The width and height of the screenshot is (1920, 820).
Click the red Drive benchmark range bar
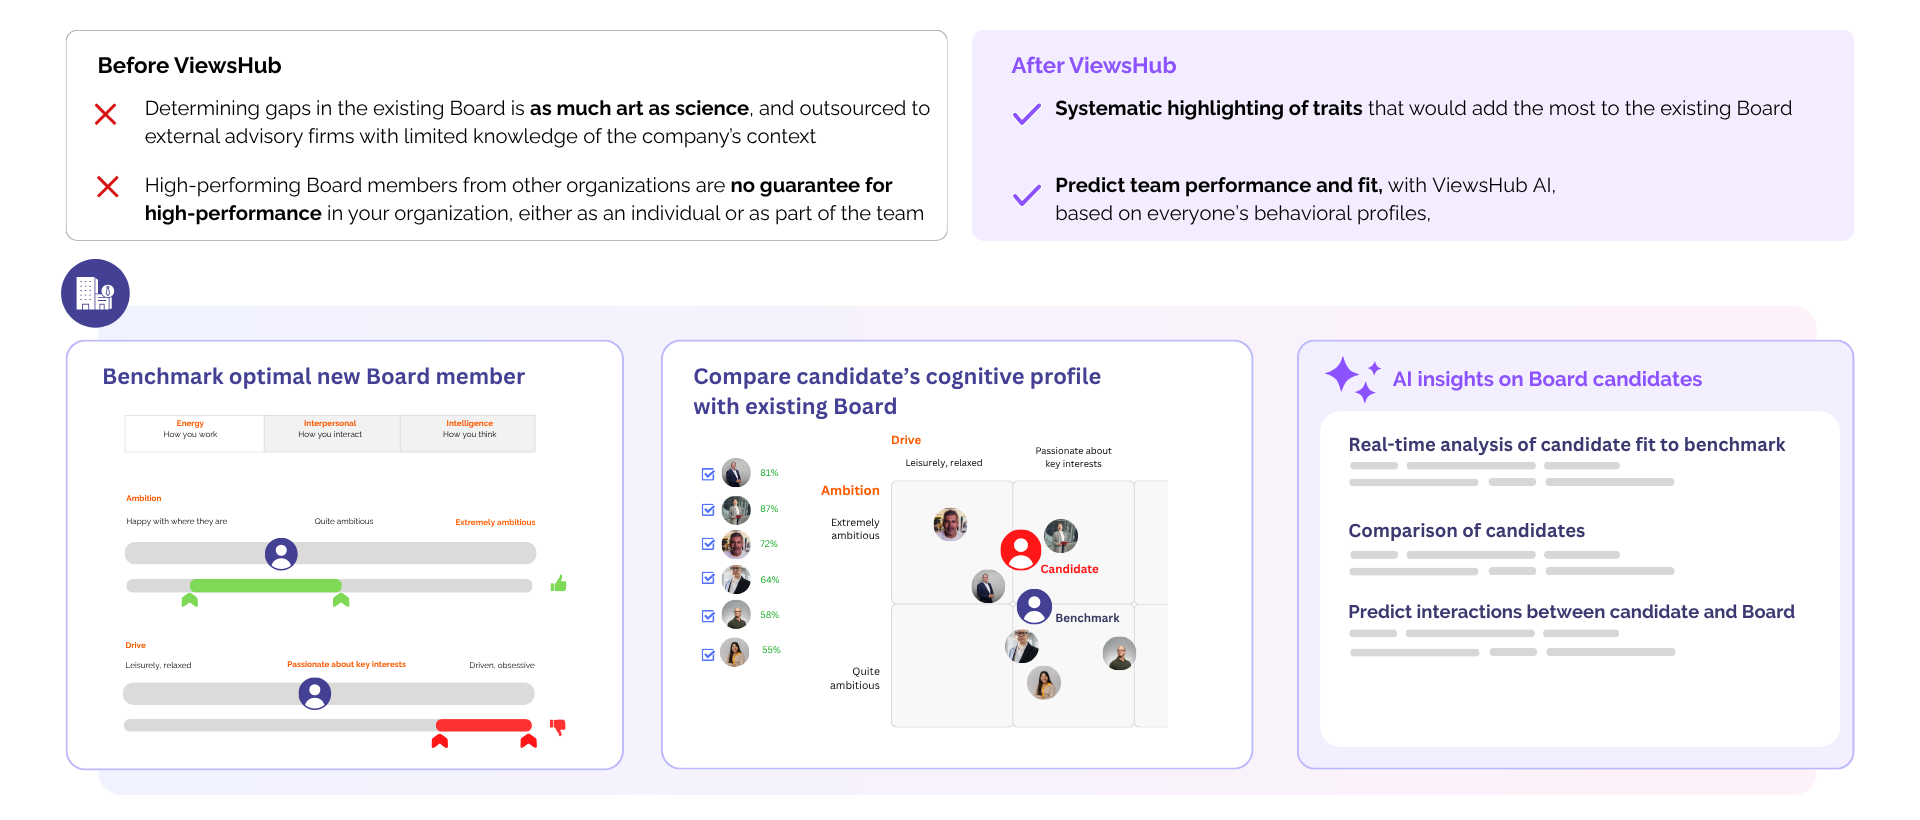484,725
